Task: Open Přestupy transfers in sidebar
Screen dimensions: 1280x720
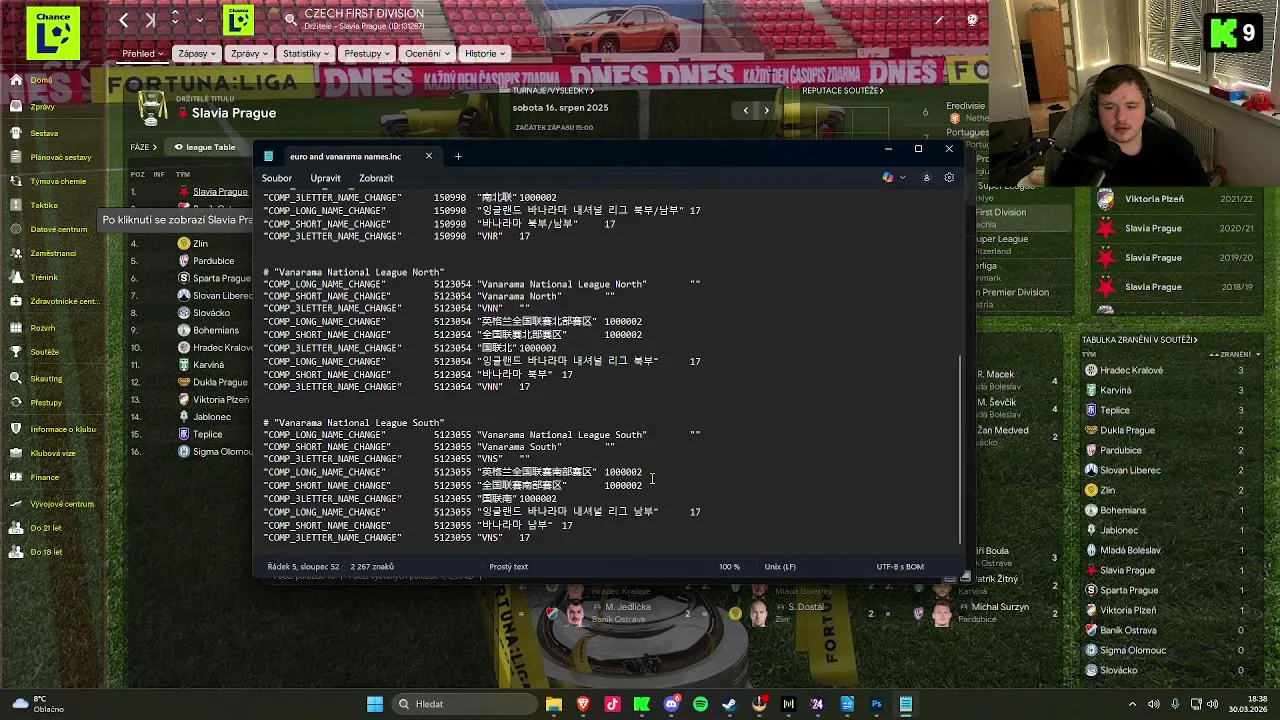Action: pos(46,402)
